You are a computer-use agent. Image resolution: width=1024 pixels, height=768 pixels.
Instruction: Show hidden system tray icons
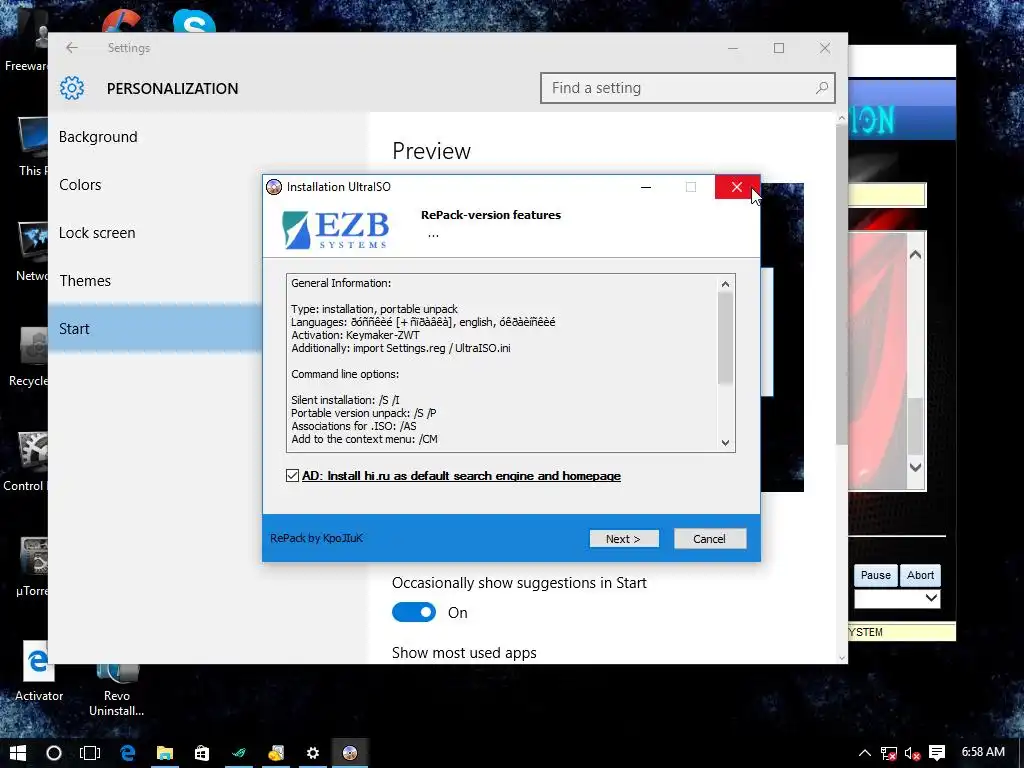(x=865, y=754)
